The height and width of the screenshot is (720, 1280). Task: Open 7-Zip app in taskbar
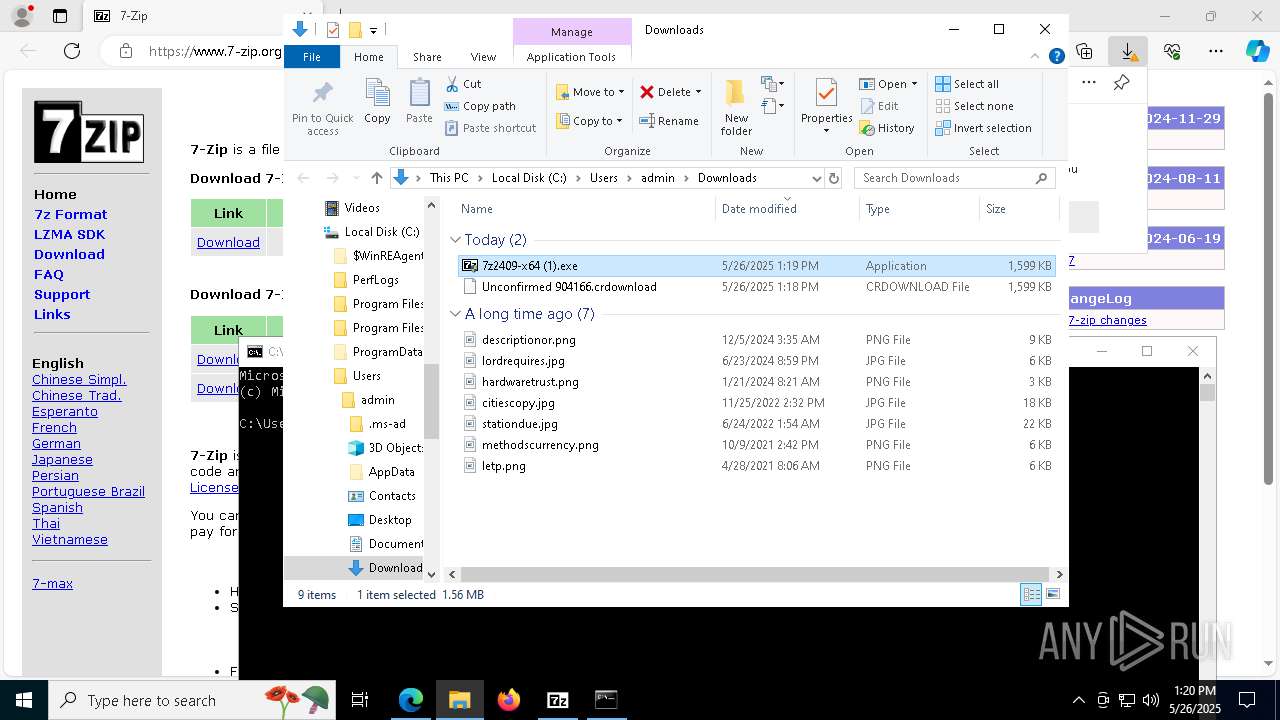click(558, 700)
